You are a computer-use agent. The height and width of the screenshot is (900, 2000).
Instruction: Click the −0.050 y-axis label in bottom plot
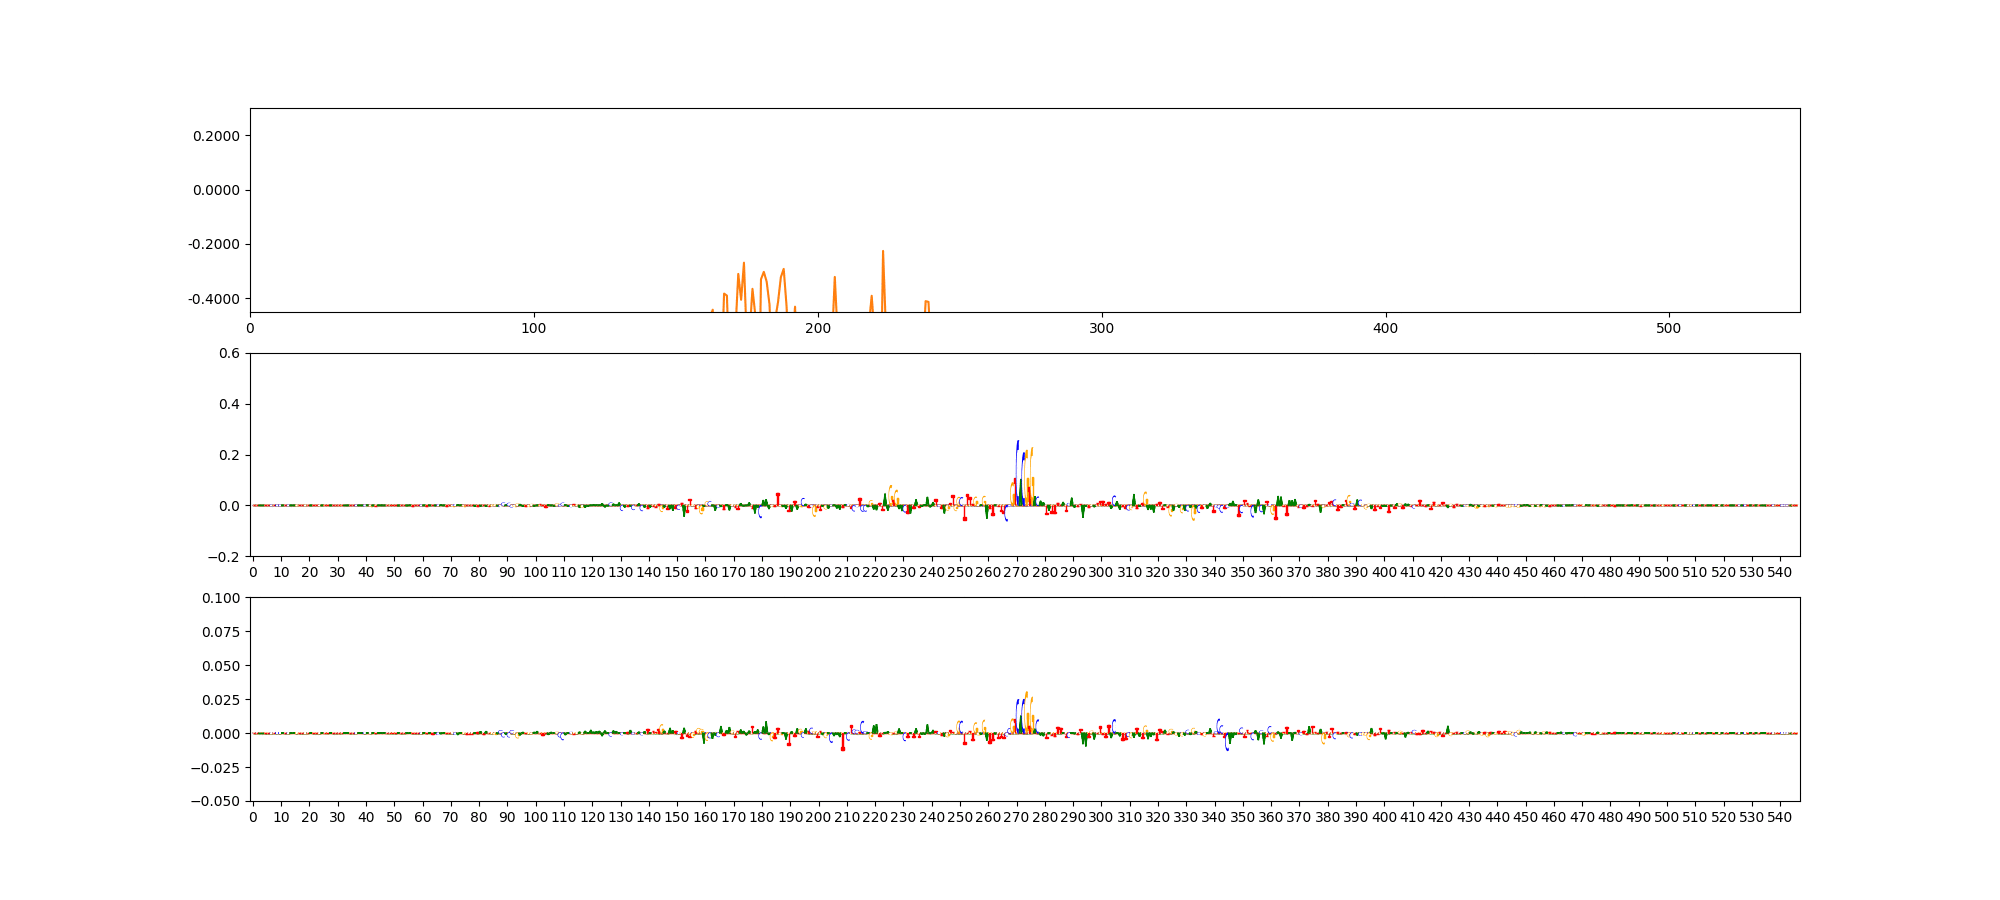coord(218,801)
